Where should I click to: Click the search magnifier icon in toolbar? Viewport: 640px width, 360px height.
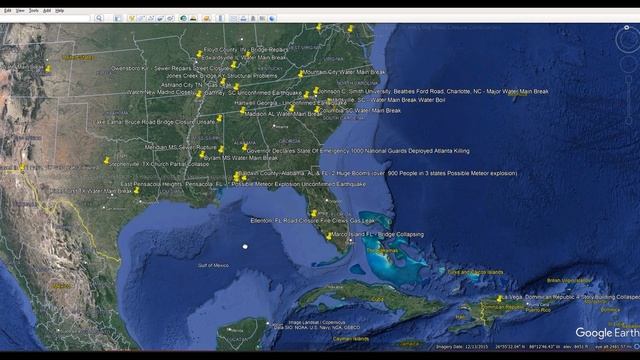[x=99, y=18]
